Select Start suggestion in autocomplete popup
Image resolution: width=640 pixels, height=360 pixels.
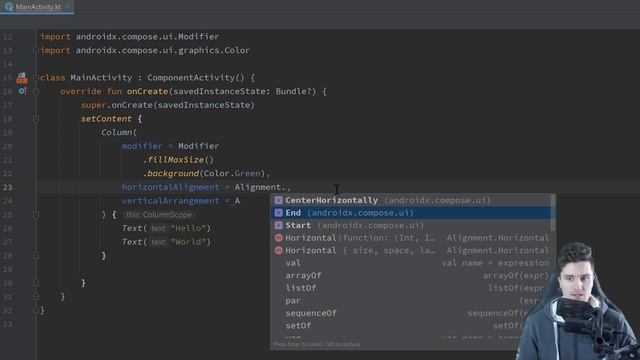411,225
